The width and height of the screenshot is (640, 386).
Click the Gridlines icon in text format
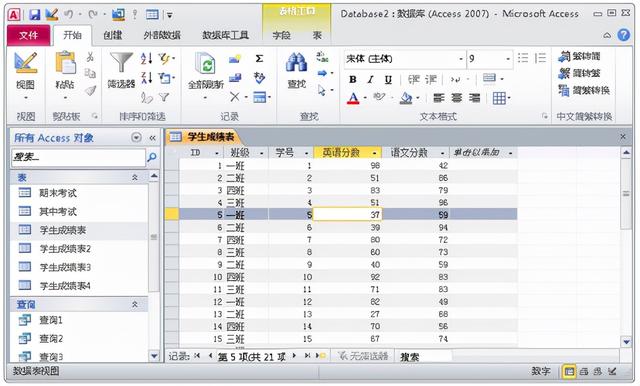(499, 98)
